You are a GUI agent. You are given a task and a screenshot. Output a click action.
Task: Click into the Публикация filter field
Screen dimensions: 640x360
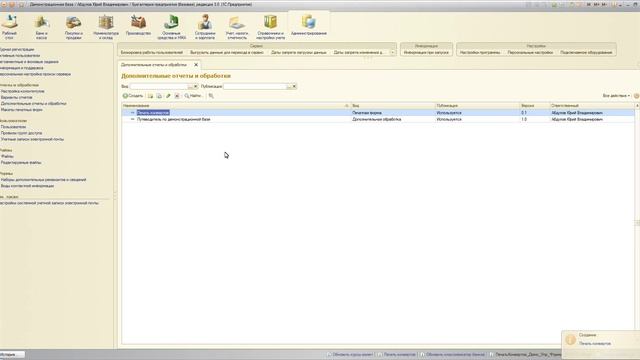pos(255,87)
